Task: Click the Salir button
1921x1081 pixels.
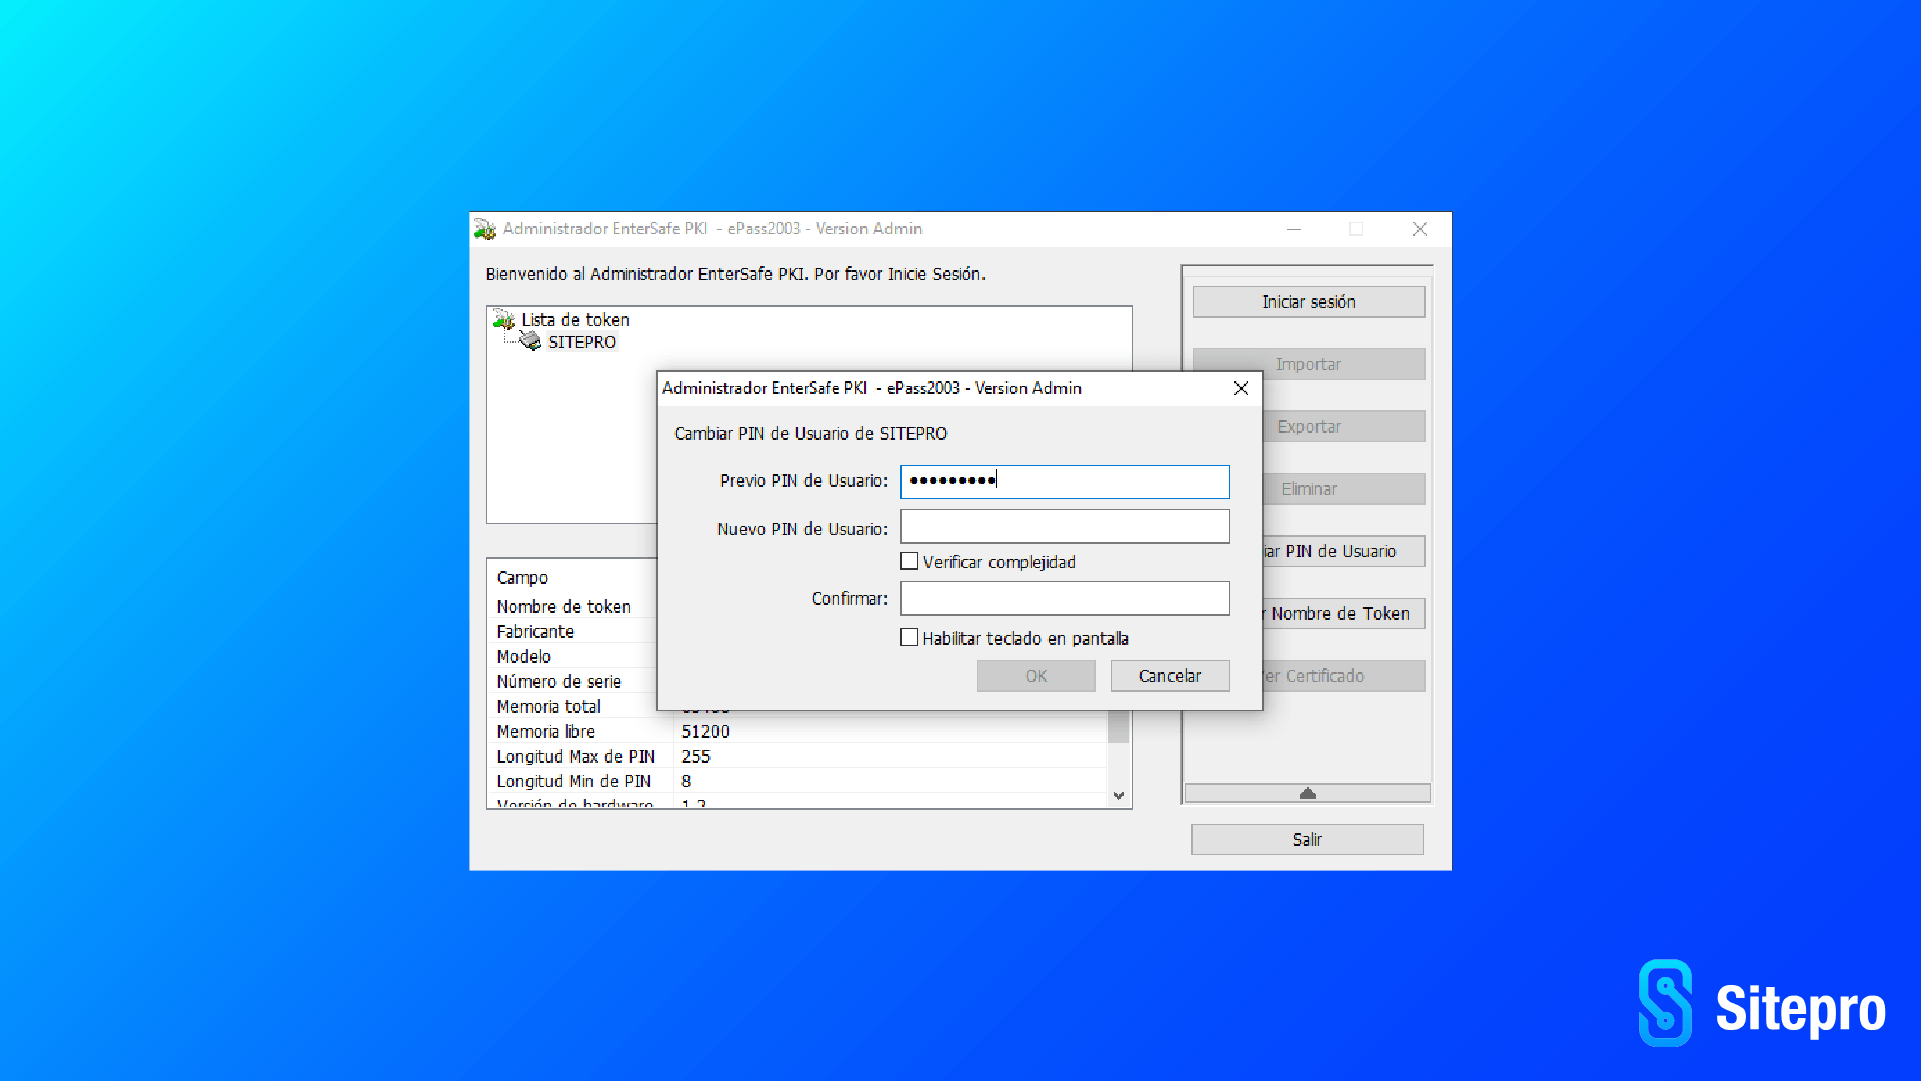Action: coord(1307,840)
